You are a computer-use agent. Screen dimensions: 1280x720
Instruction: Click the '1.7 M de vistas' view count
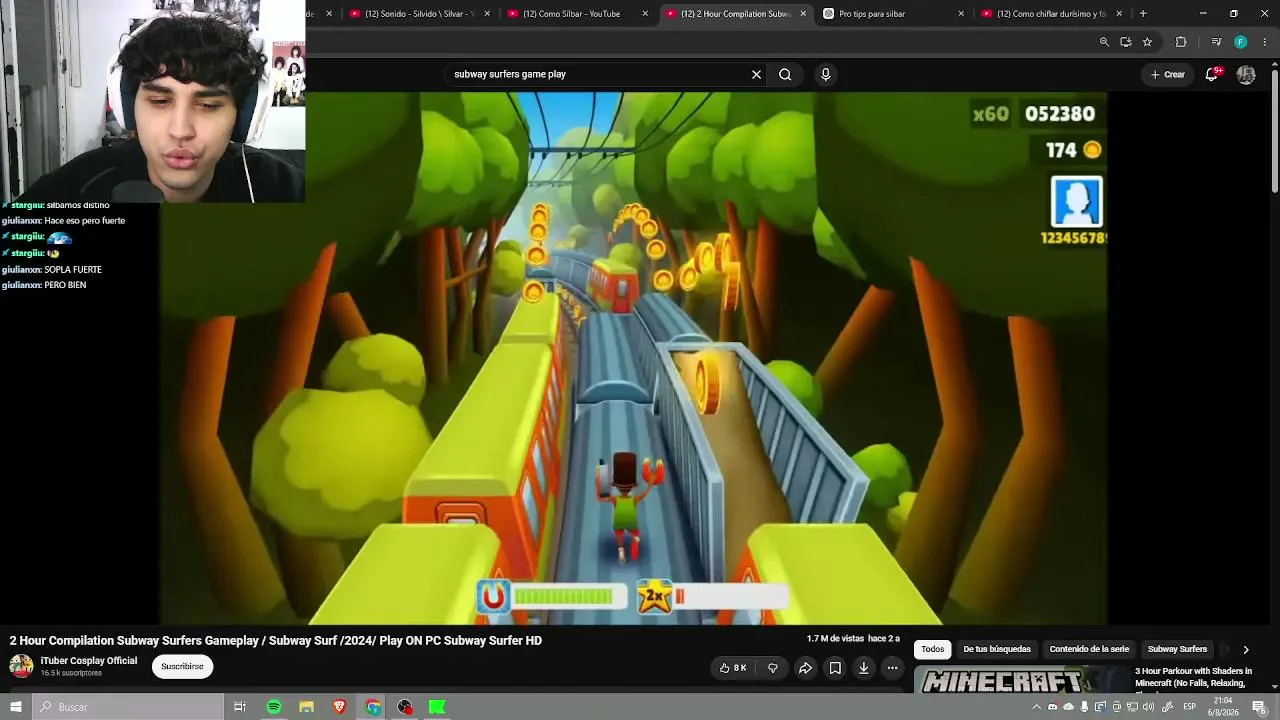[x=835, y=639]
